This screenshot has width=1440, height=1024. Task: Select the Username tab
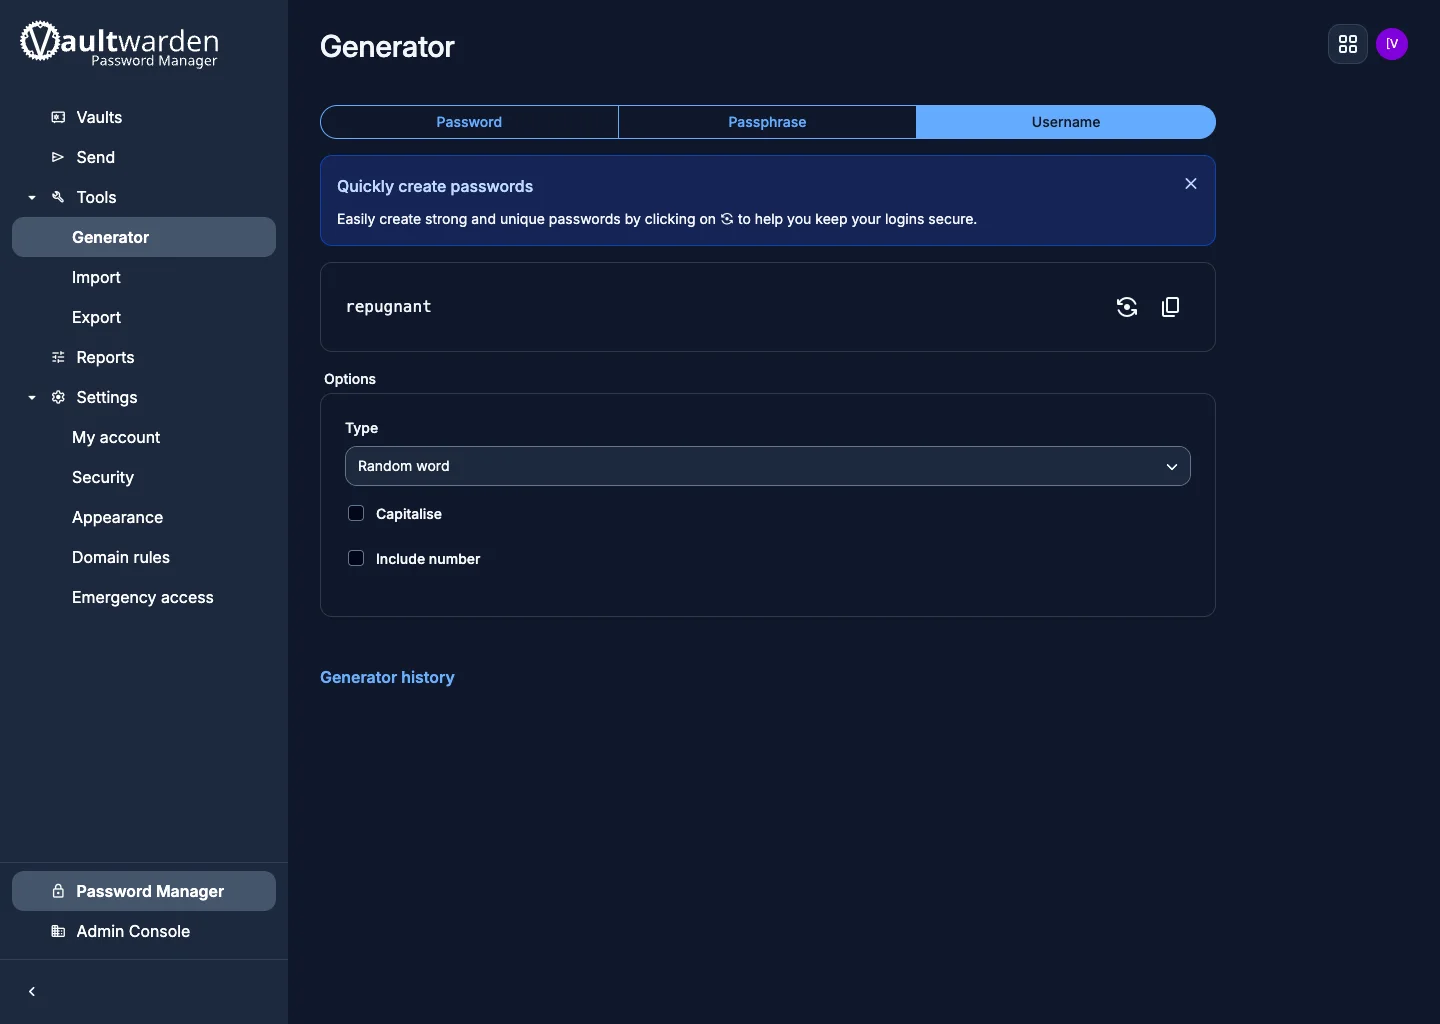[x=1066, y=122]
